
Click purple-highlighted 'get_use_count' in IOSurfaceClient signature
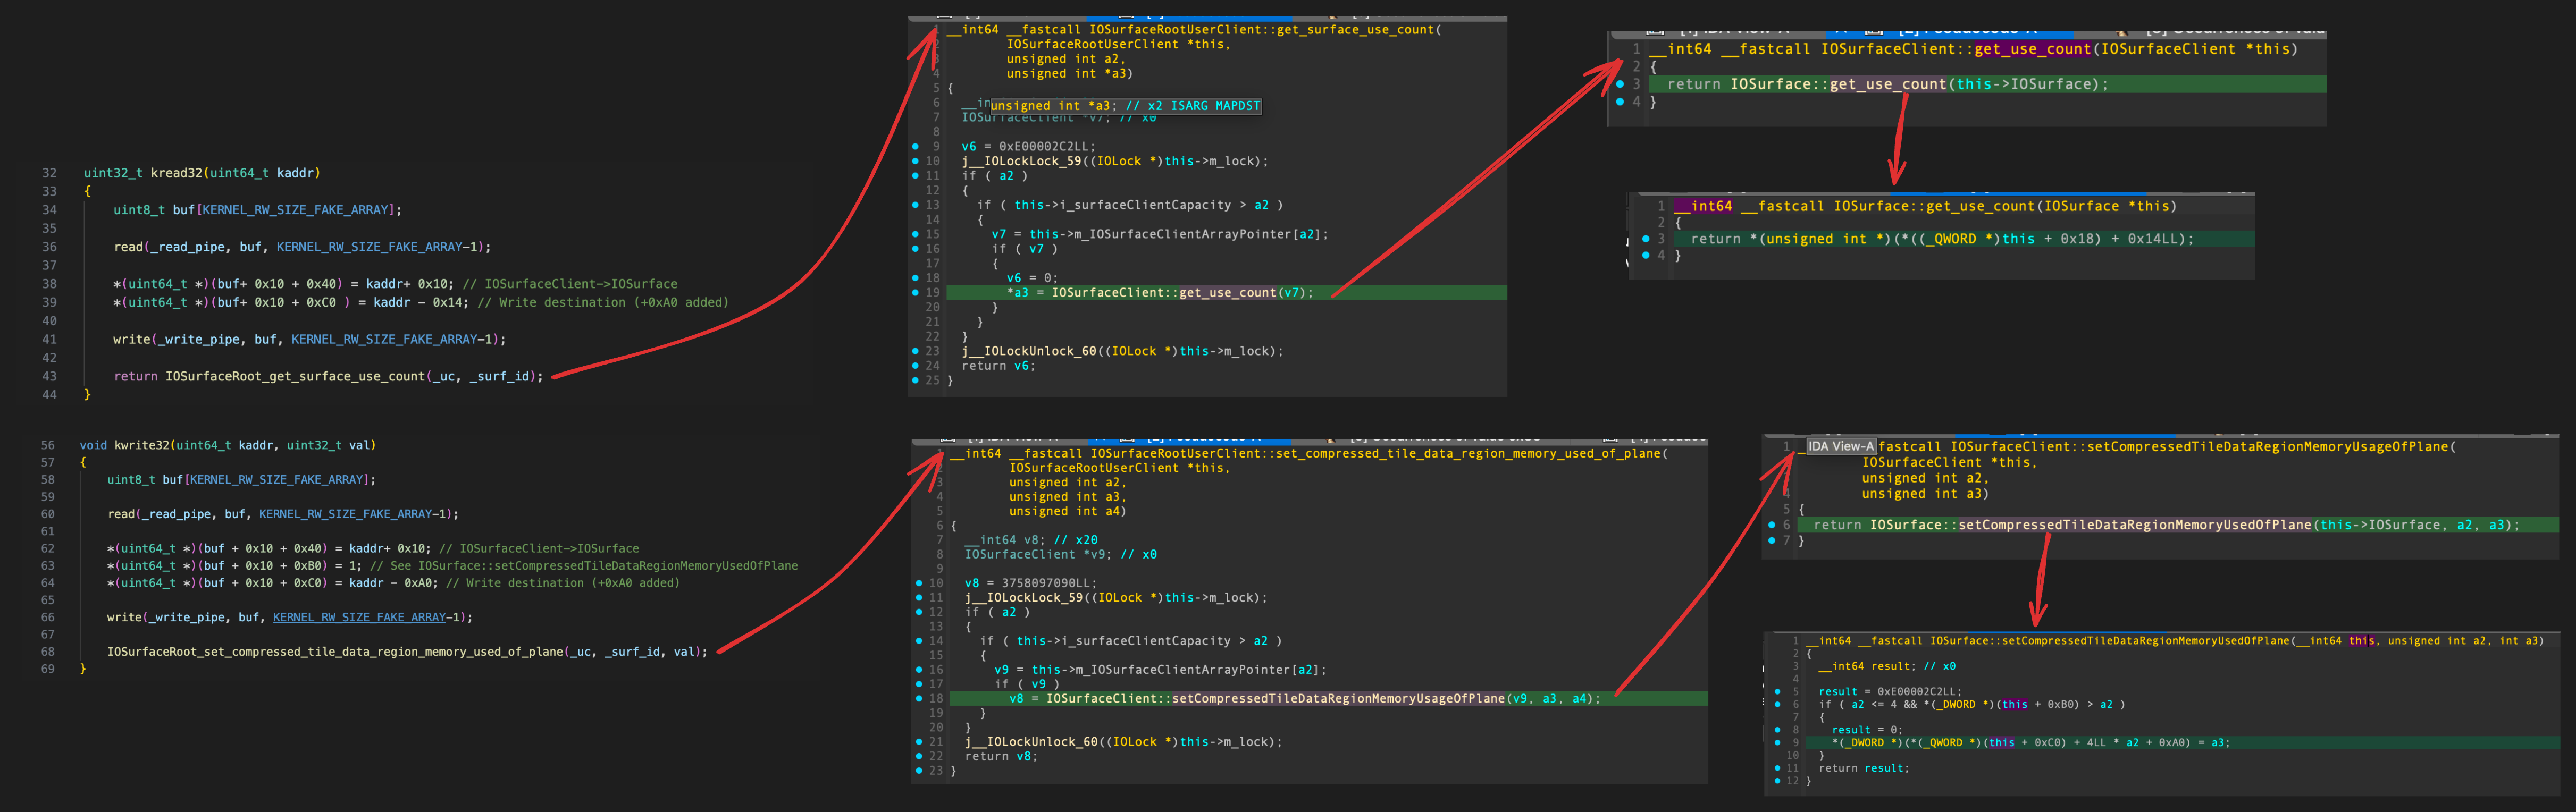(2032, 49)
